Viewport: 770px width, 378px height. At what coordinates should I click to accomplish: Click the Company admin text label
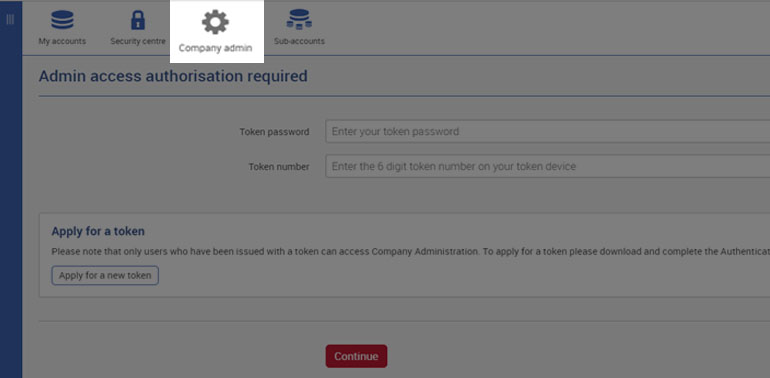(215, 48)
